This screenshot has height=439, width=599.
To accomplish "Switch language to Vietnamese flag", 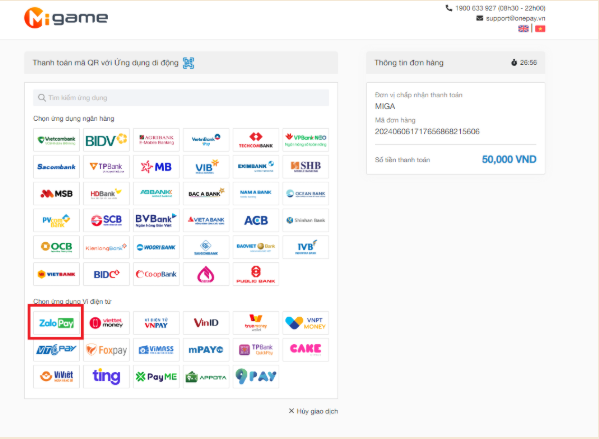I will pos(540,29).
